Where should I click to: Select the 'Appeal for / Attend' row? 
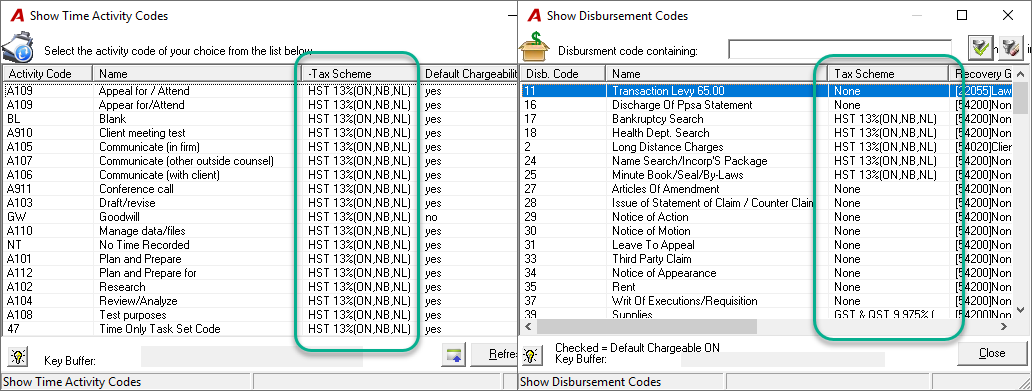[261, 91]
